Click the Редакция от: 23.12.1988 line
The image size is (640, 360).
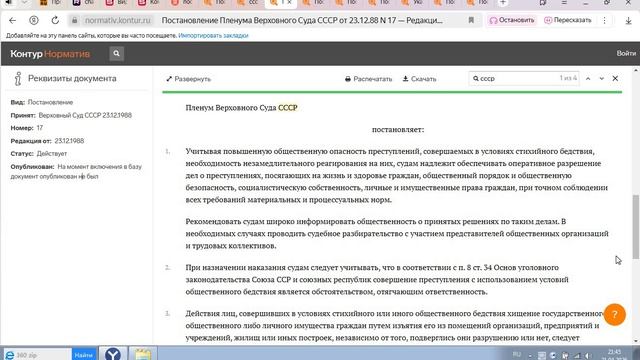click(x=47, y=141)
